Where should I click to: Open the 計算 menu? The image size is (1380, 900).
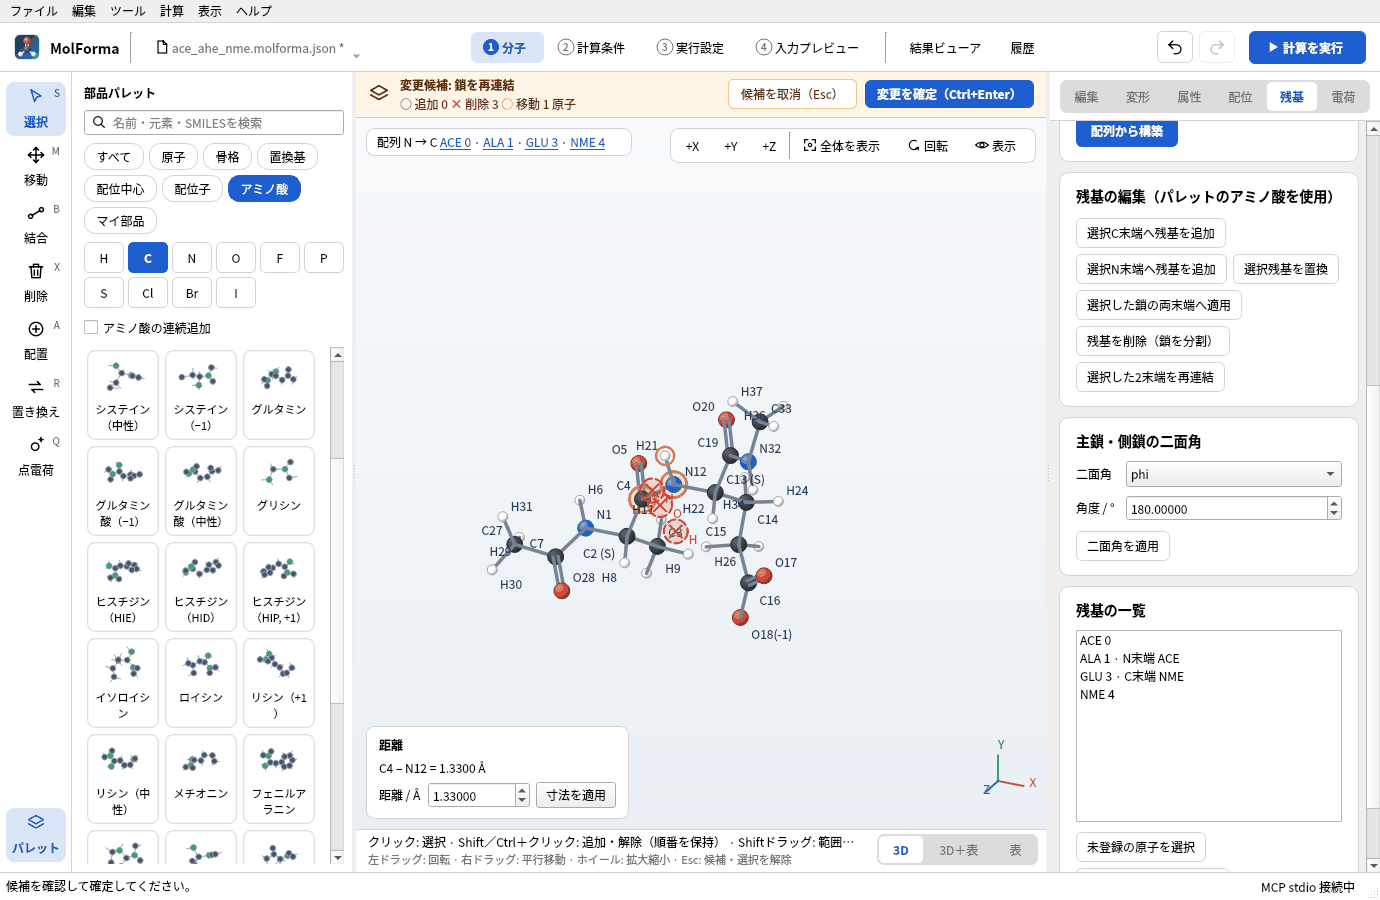point(172,11)
